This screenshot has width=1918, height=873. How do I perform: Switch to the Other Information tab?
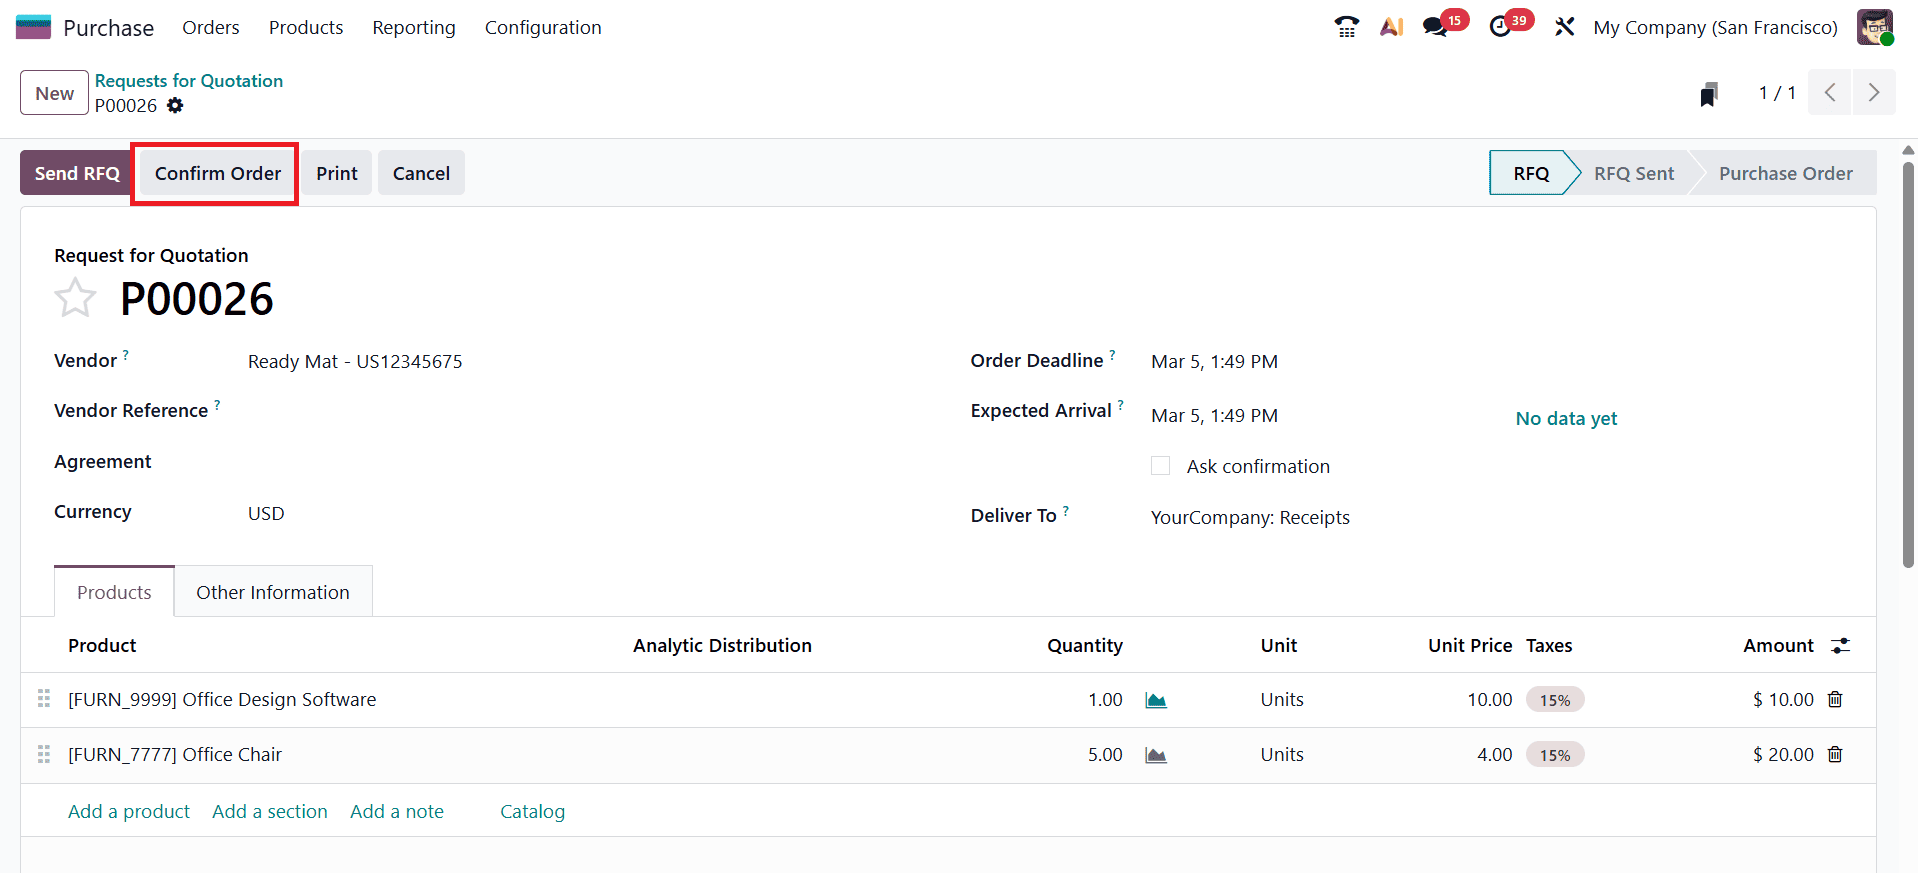point(272,591)
